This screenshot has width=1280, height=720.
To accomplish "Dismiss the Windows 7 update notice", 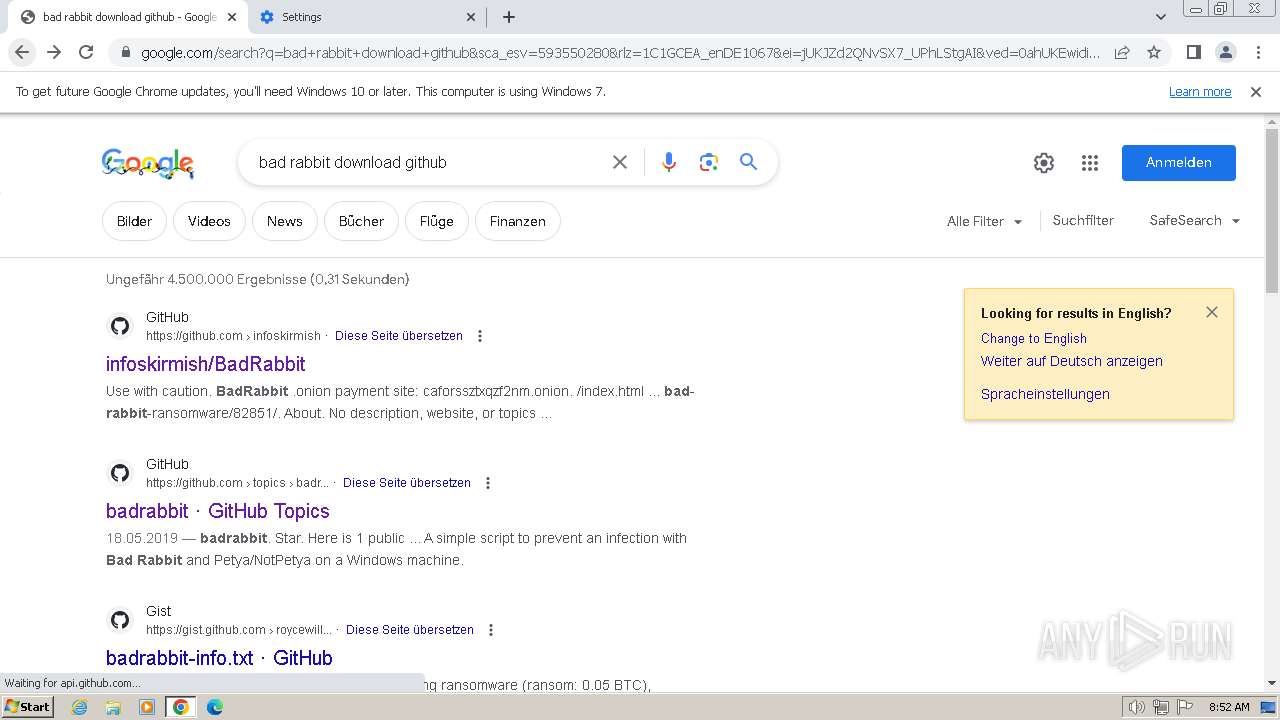I will [1256, 91].
